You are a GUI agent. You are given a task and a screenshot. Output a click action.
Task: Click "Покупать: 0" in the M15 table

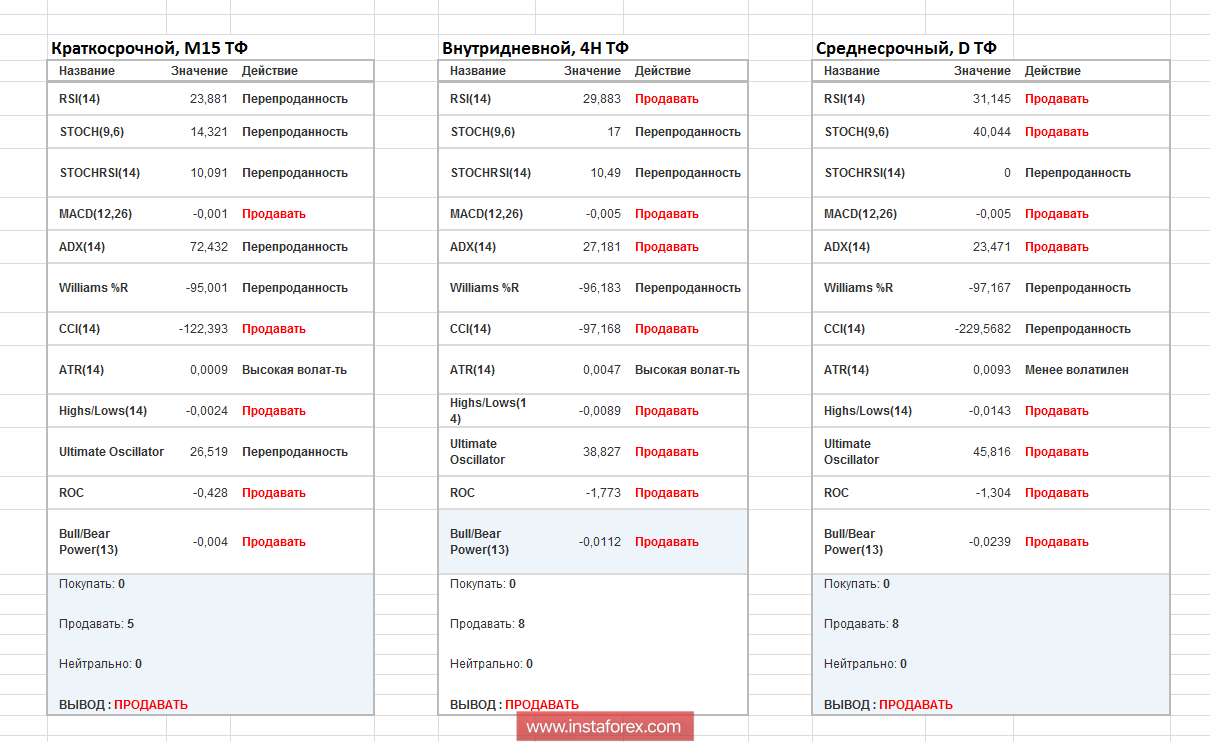point(92,584)
